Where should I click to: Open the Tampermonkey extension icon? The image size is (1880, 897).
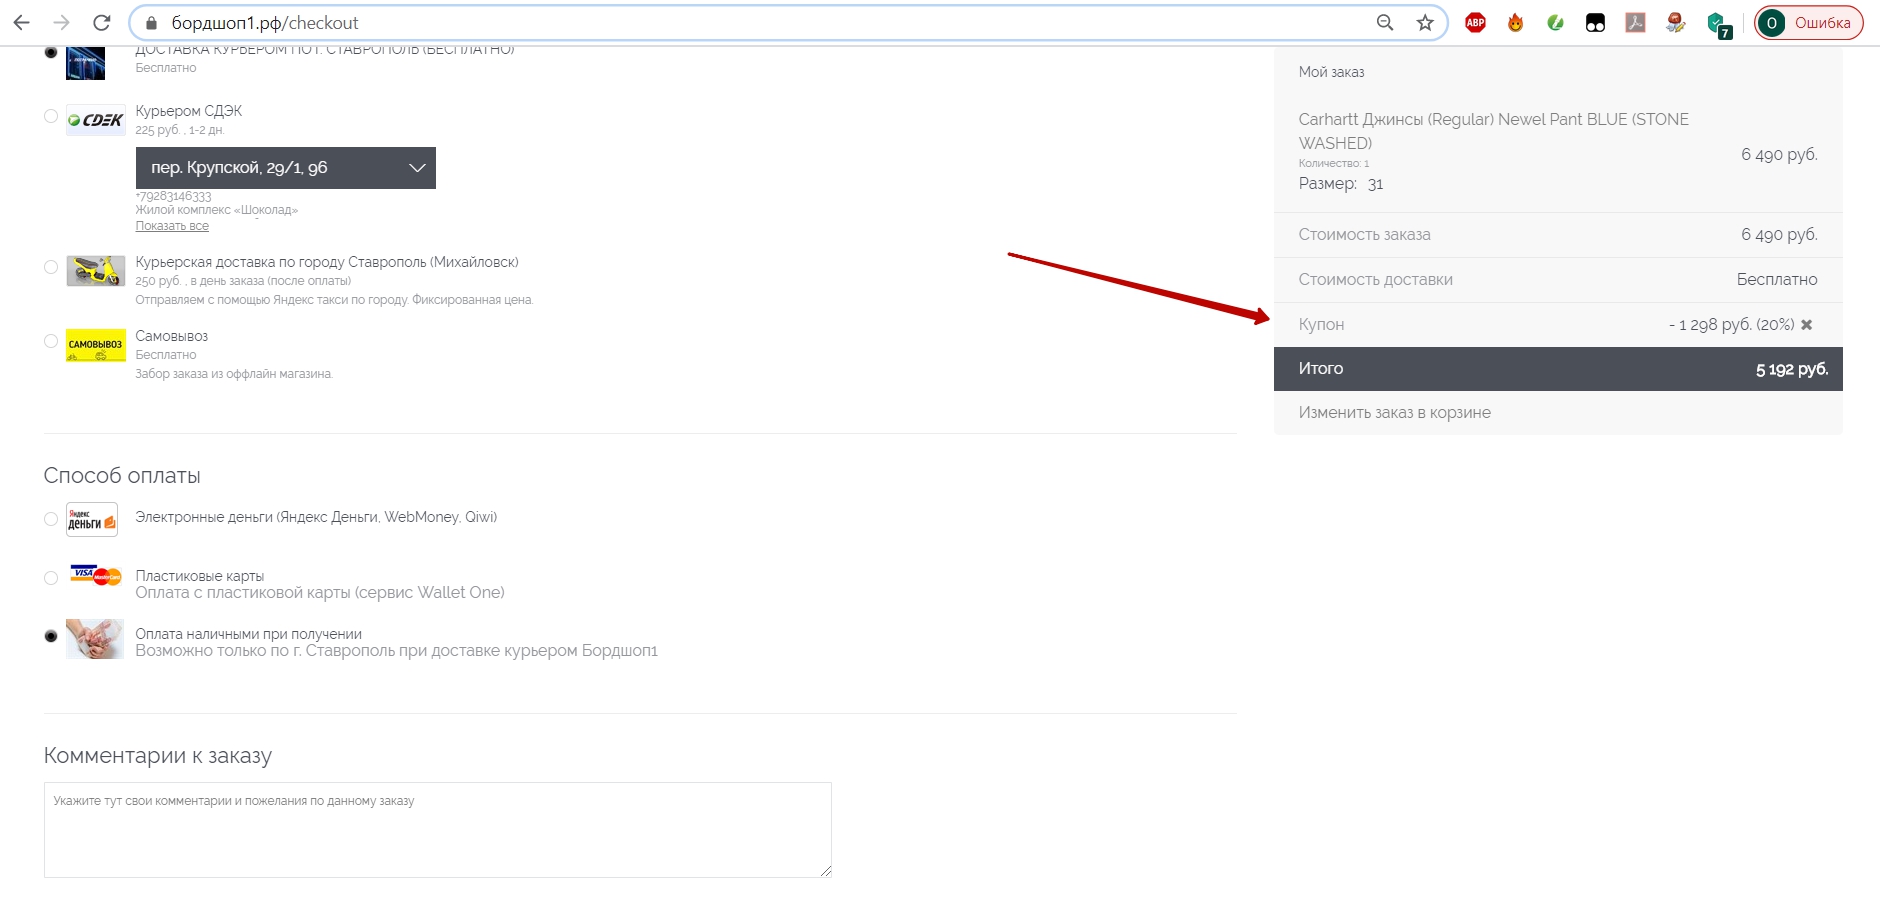click(x=1595, y=23)
